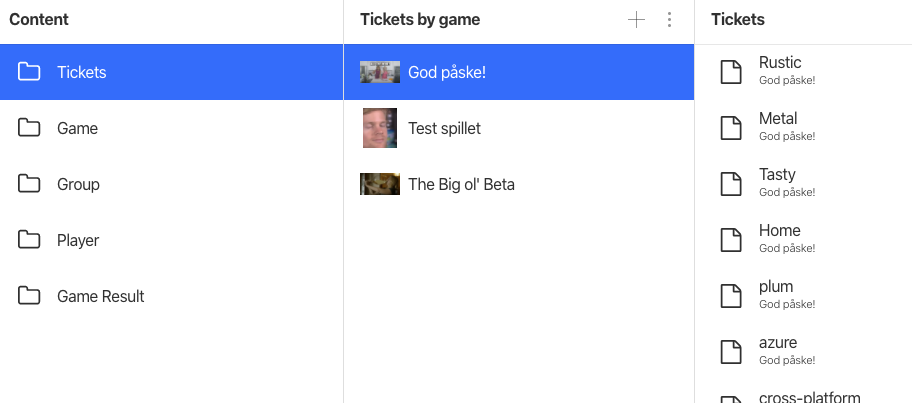Click The Big ol' Beta thumbnail
The image size is (912, 403).
pyautogui.click(x=380, y=184)
